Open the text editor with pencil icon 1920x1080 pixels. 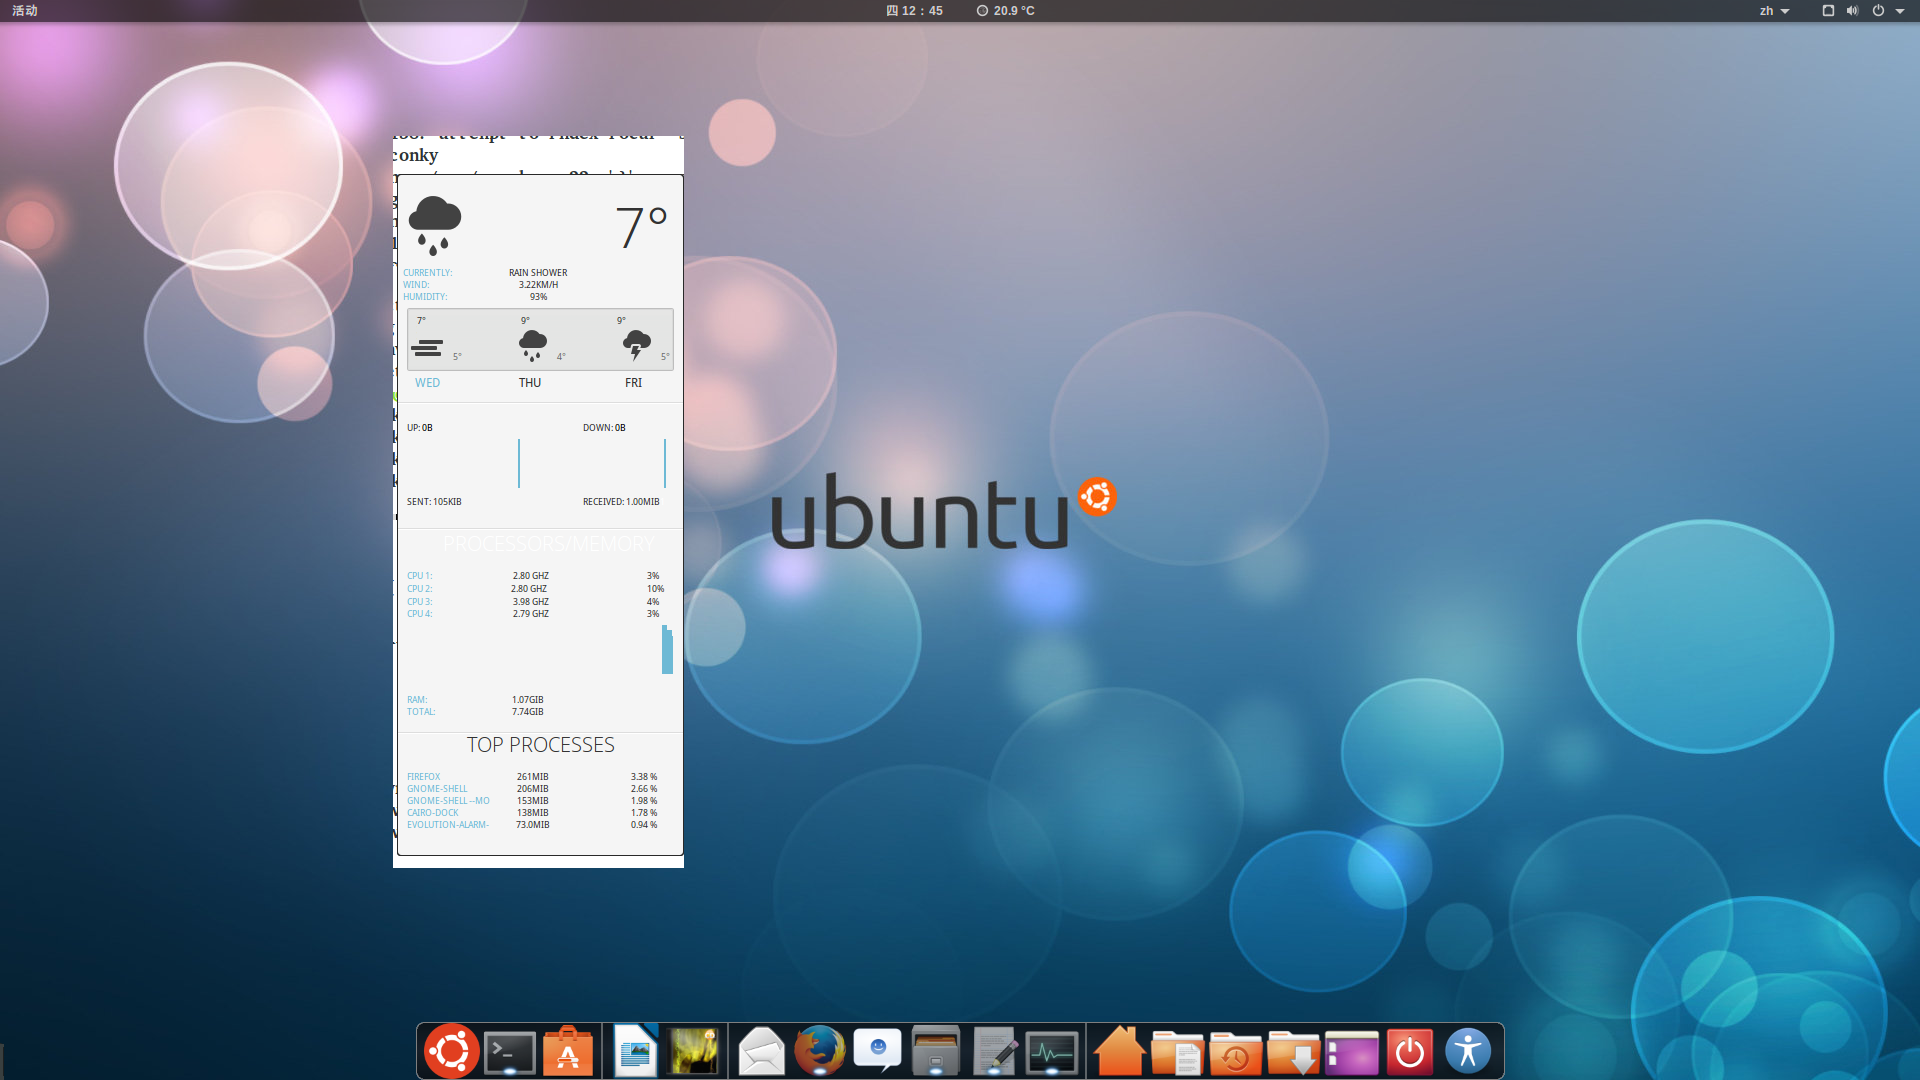click(994, 1052)
